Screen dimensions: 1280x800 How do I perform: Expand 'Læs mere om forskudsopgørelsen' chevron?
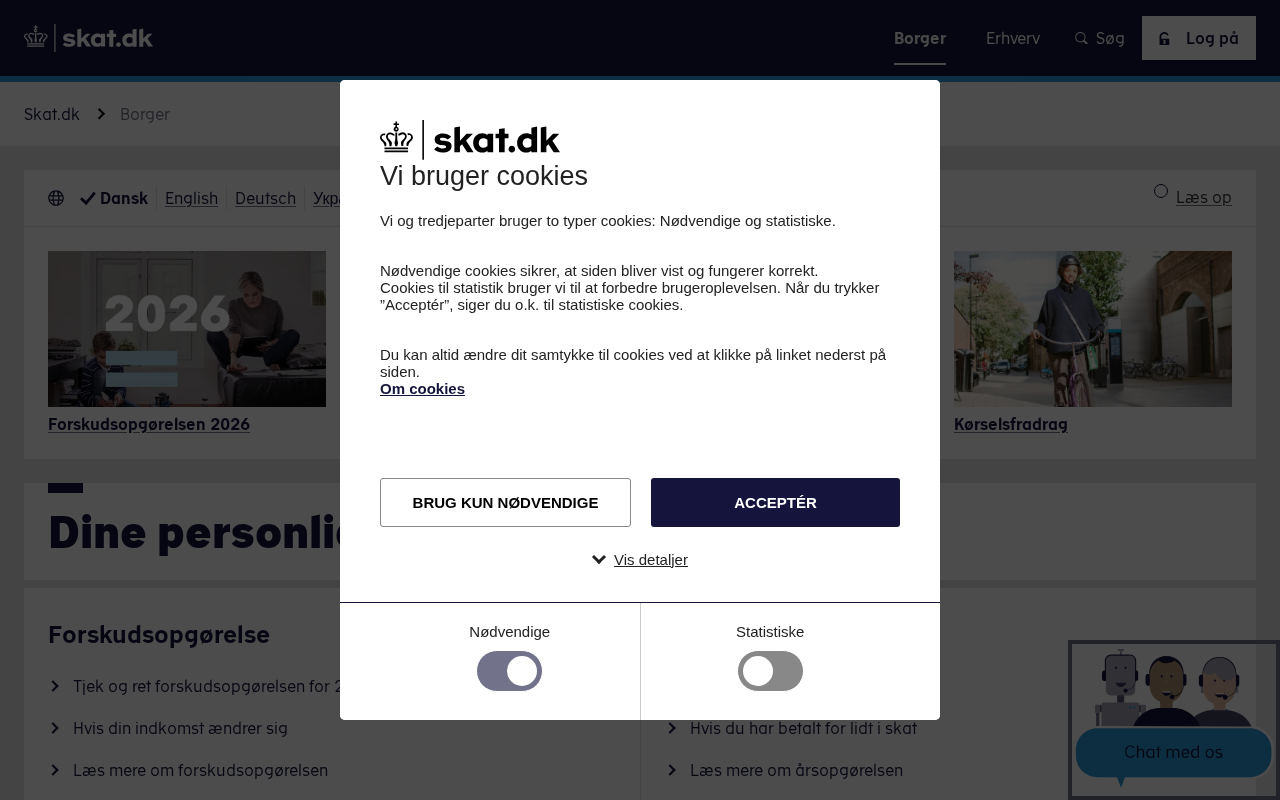[x=55, y=770]
